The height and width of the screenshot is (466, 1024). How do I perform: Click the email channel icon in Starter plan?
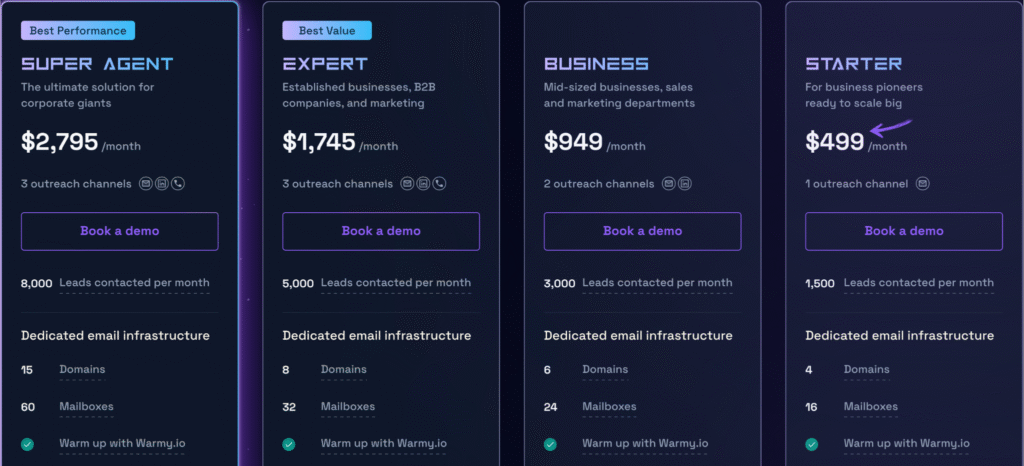(x=922, y=184)
